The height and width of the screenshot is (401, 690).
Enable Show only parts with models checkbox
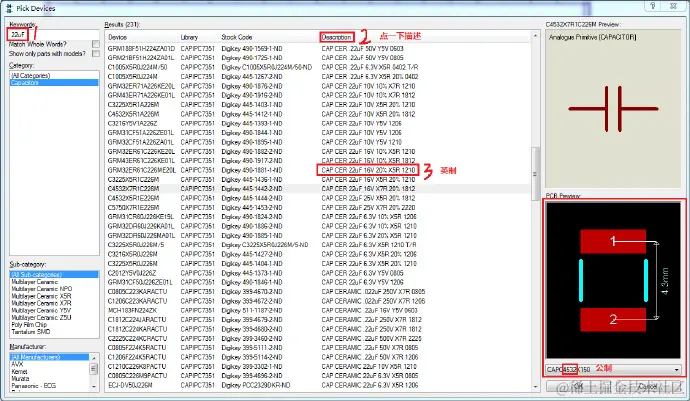95,53
